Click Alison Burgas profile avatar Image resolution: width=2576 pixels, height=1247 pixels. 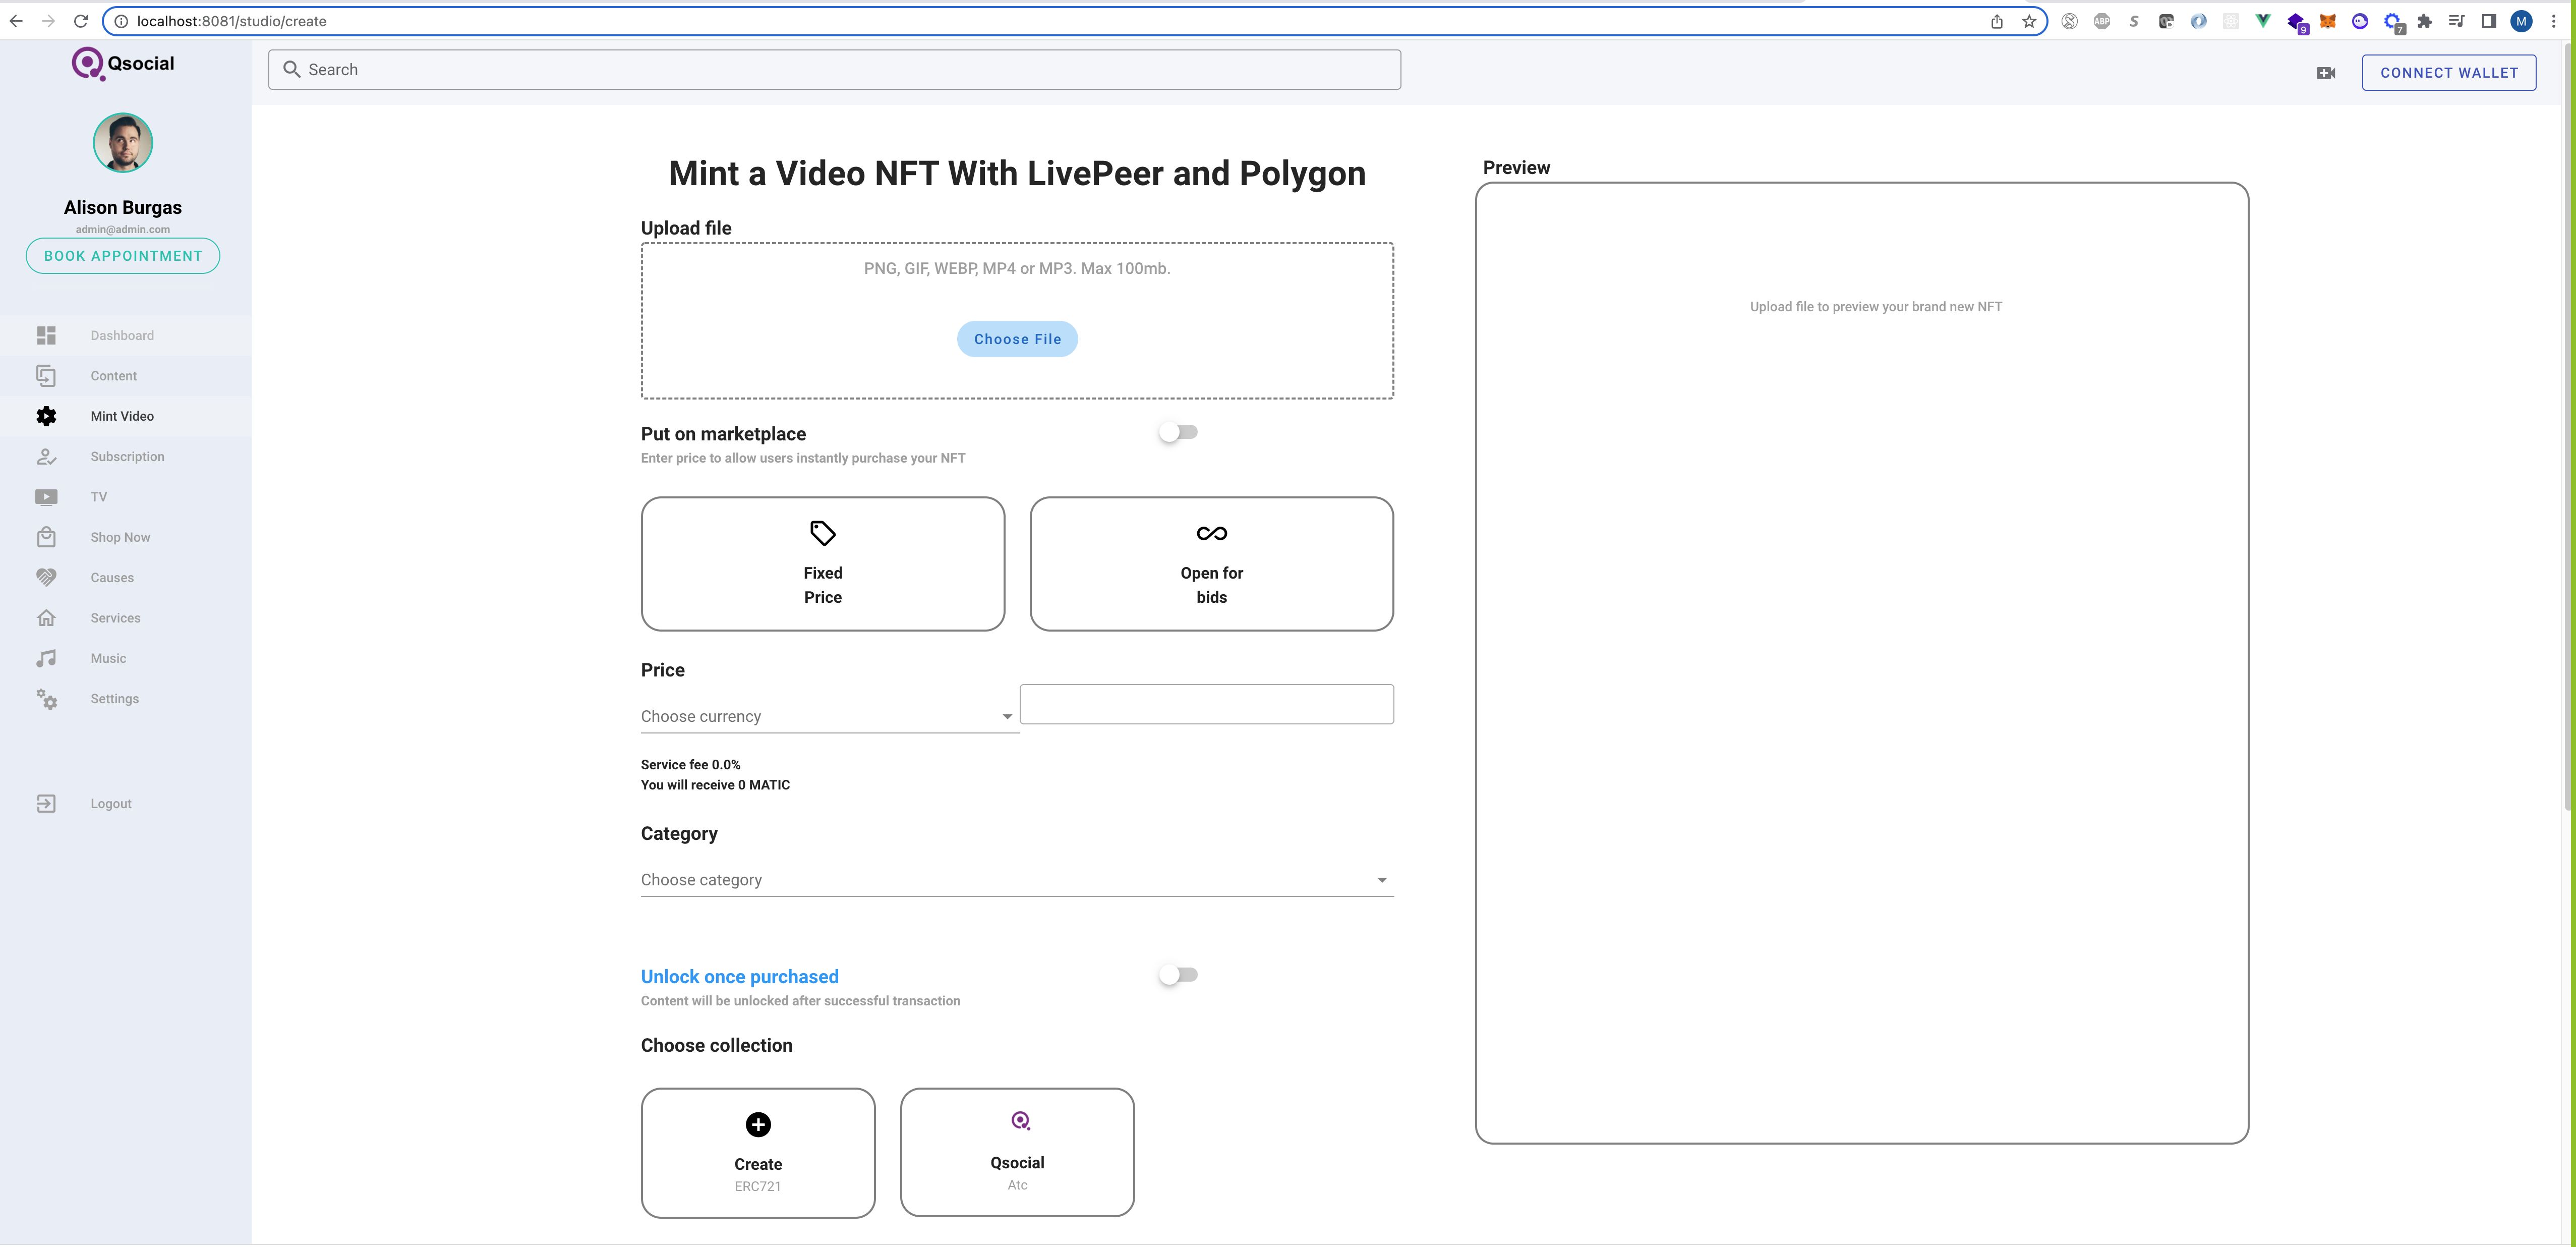pyautogui.click(x=123, y=143)
